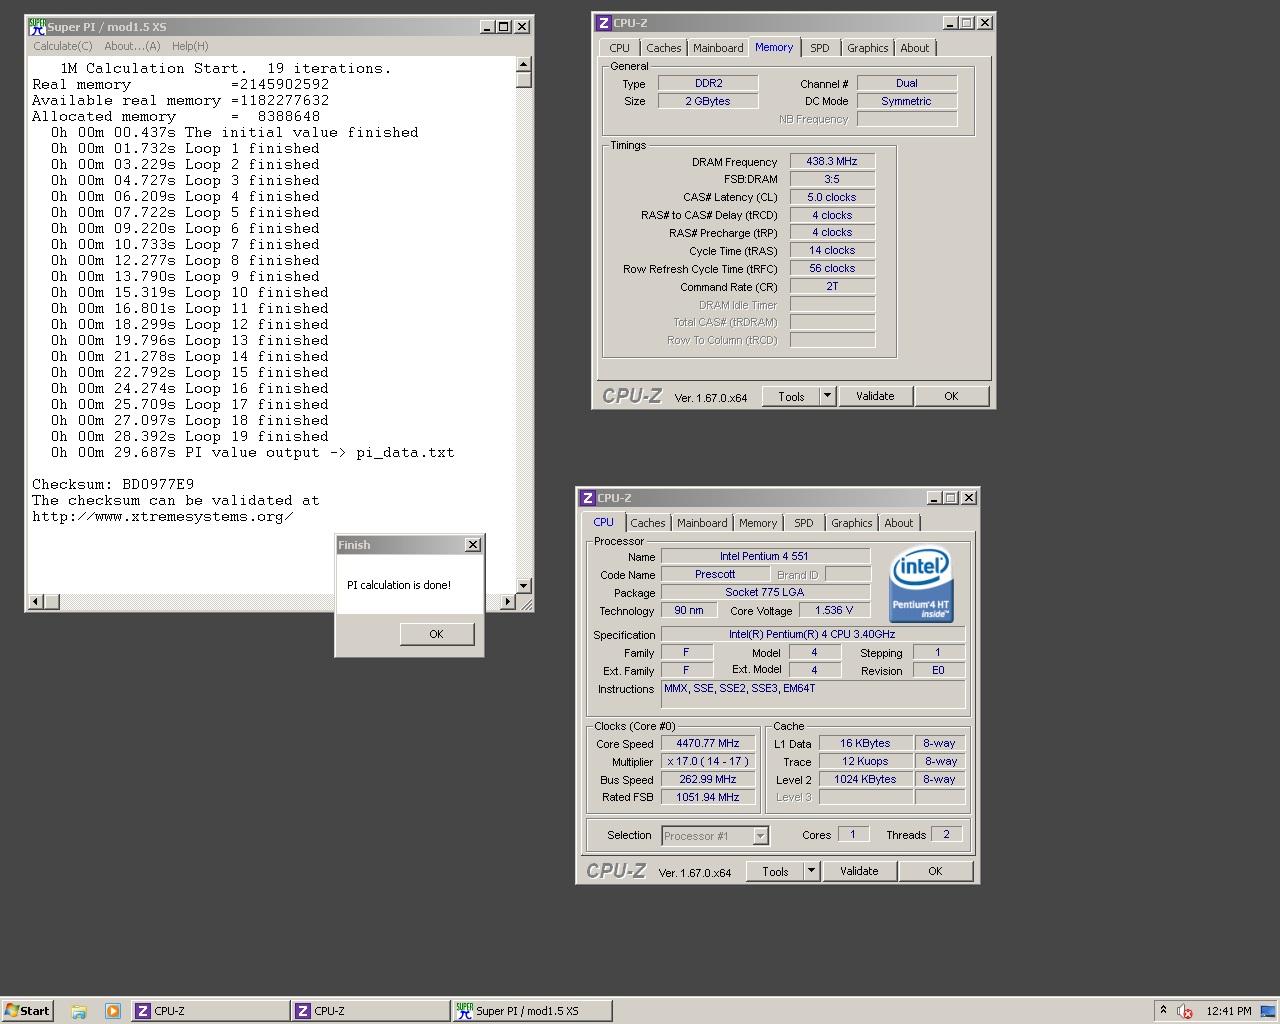The height and width of the screenshot is (1024, 1280).
Task: Click the network tray icon
Action: coord(1267,1011)
